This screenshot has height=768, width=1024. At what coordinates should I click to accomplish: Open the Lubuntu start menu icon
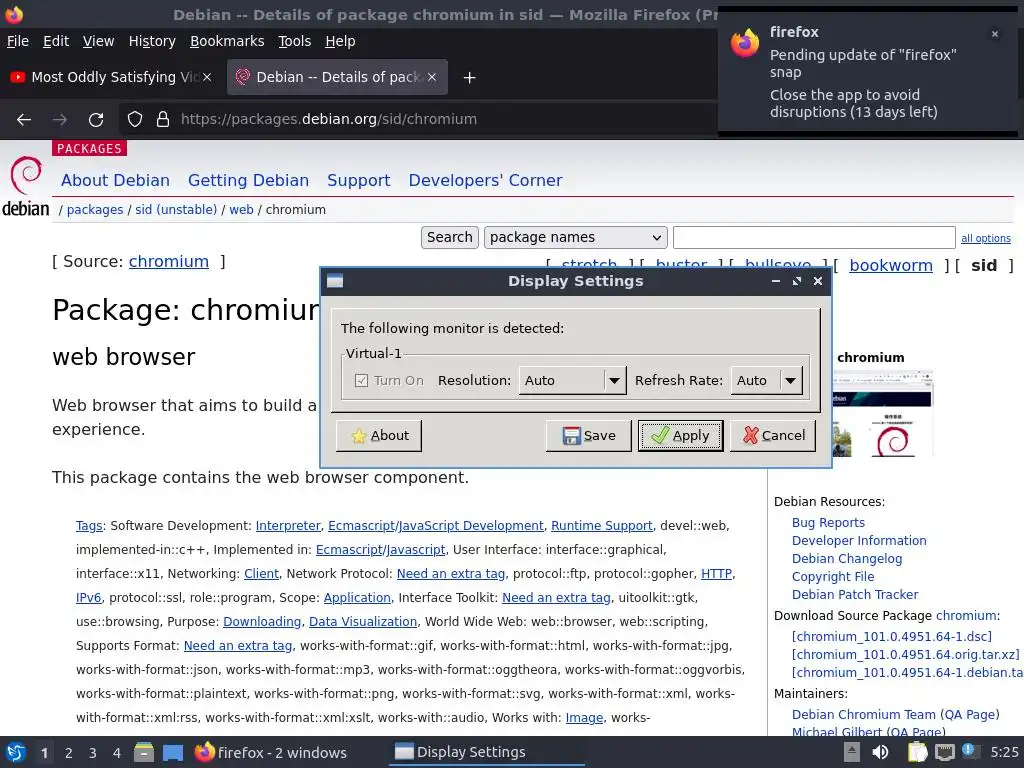(x=16, y=752)
